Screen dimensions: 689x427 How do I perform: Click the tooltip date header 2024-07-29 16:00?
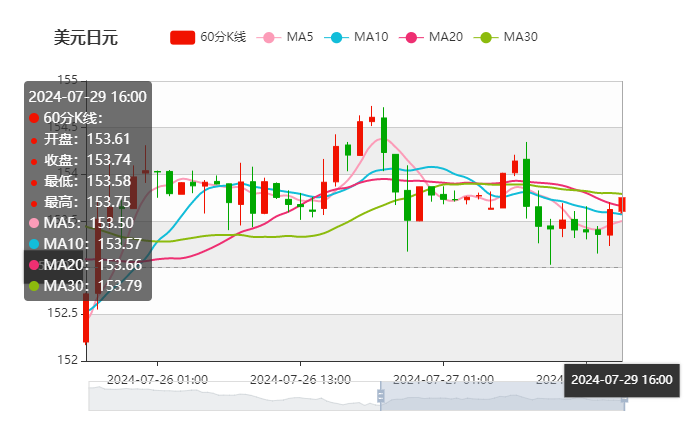pyautogui.click(x=87, y=97)
